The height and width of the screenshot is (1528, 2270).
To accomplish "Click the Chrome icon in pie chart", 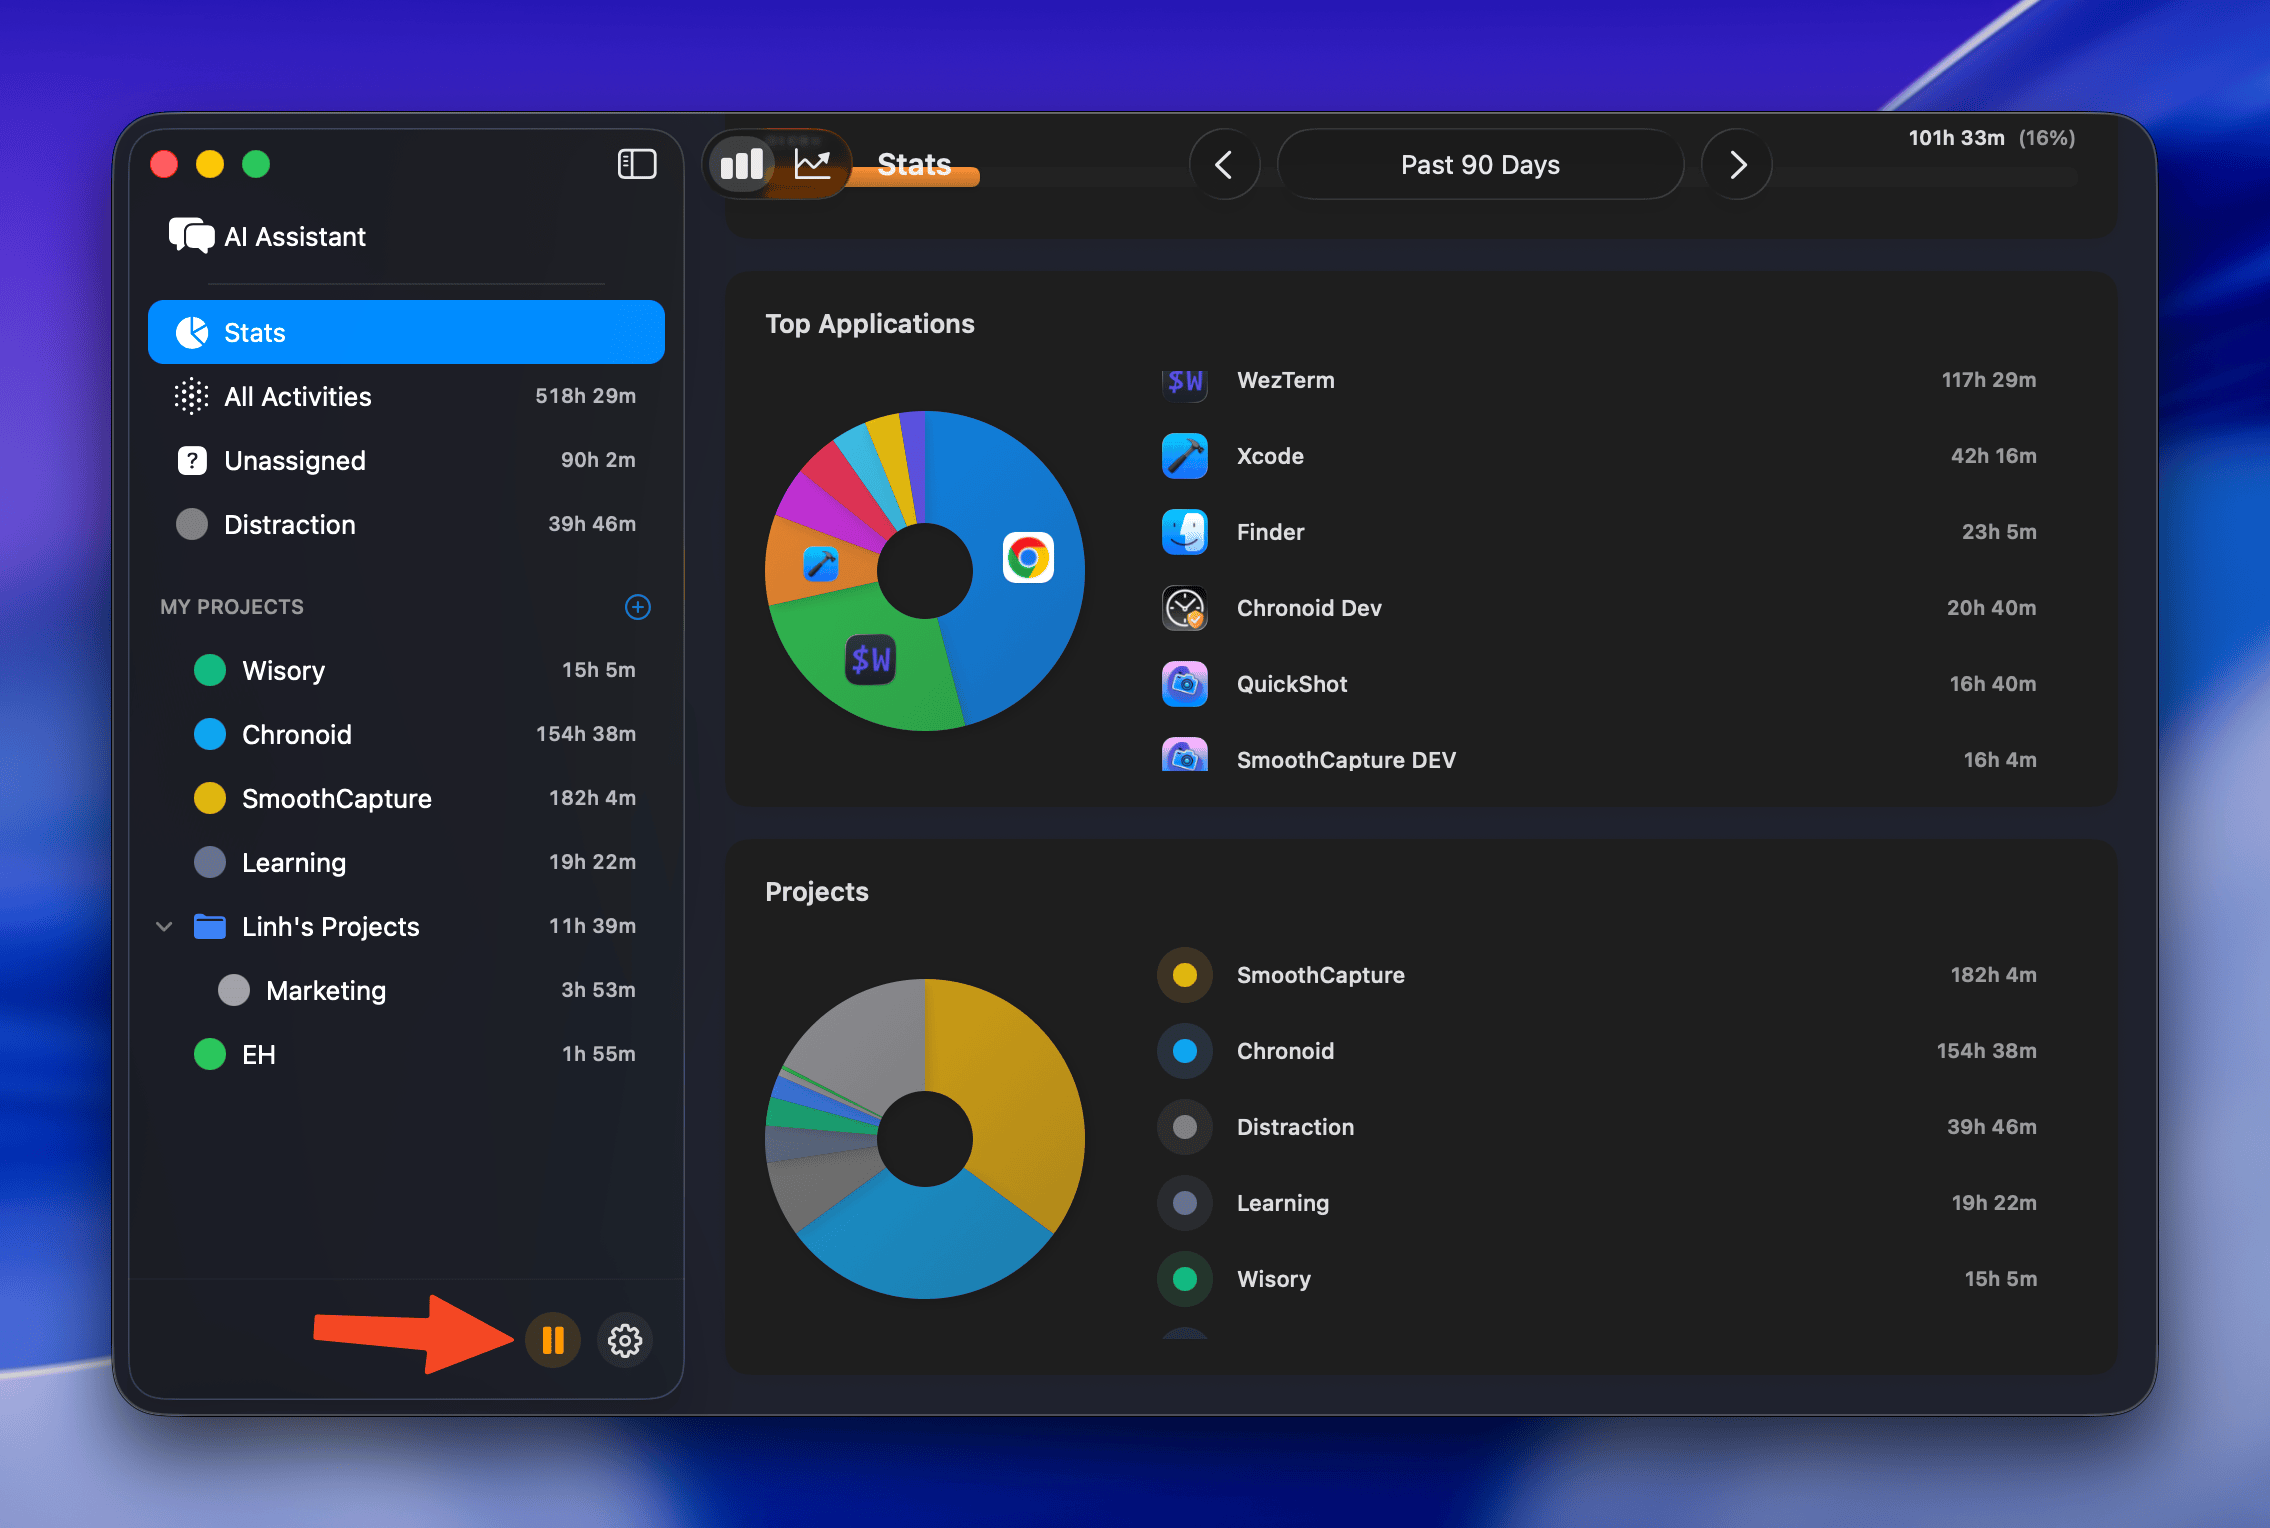I will pos(1028,558).
